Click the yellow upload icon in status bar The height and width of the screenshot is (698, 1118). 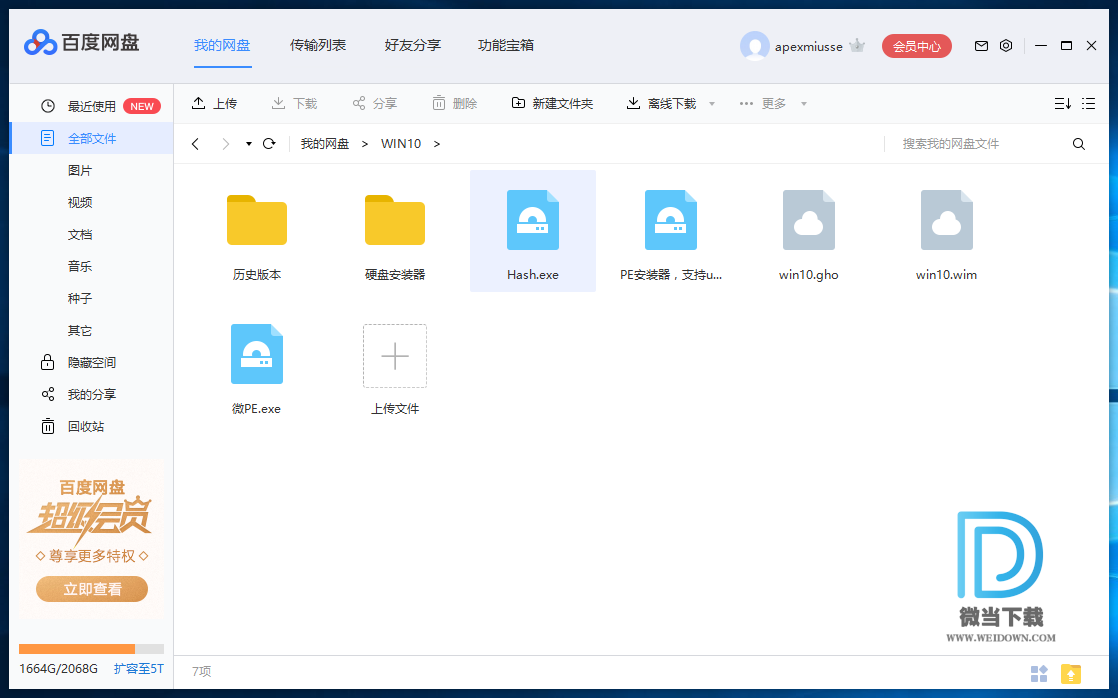click(x=1070, y=673)
